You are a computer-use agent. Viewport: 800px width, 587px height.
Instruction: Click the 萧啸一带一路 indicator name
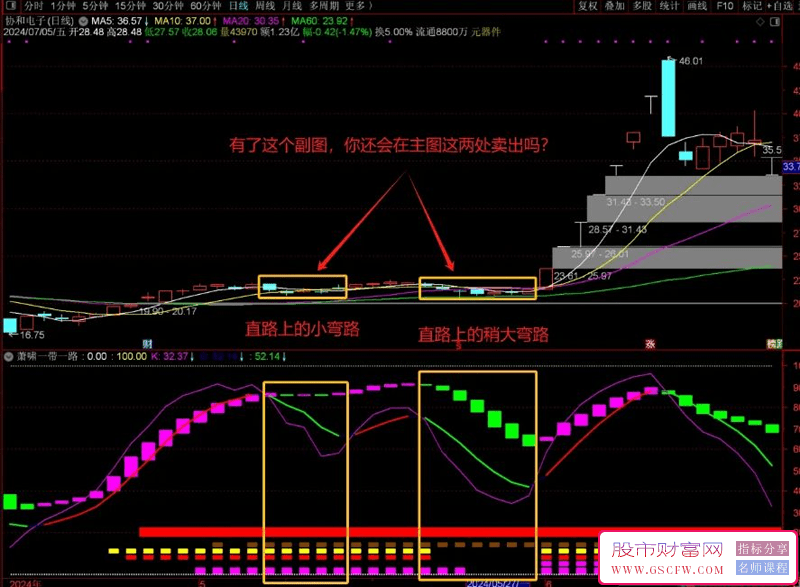tap(47, 356)
